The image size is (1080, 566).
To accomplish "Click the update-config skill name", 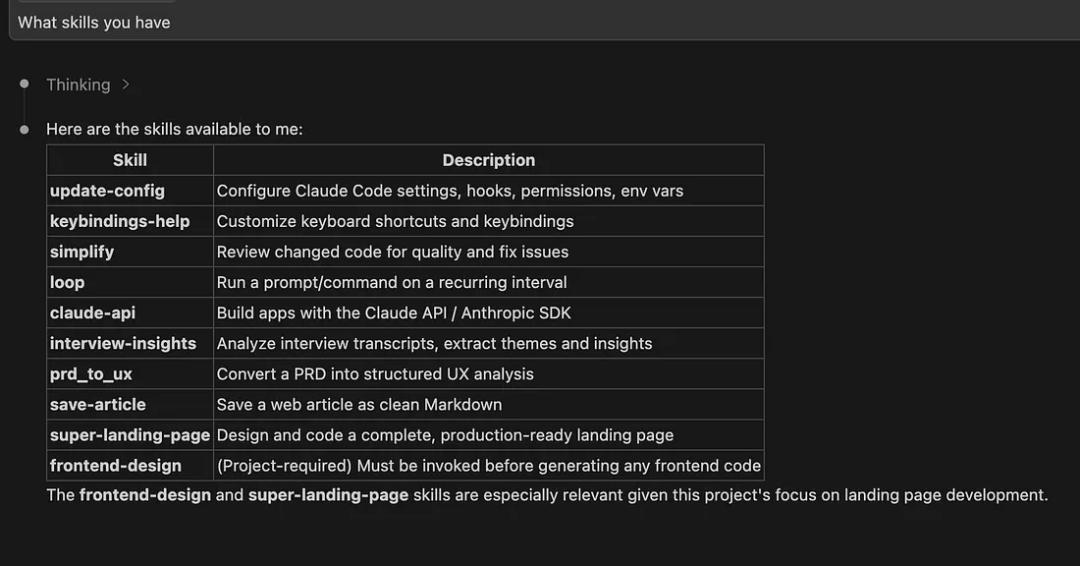I will tap(107, 191).
